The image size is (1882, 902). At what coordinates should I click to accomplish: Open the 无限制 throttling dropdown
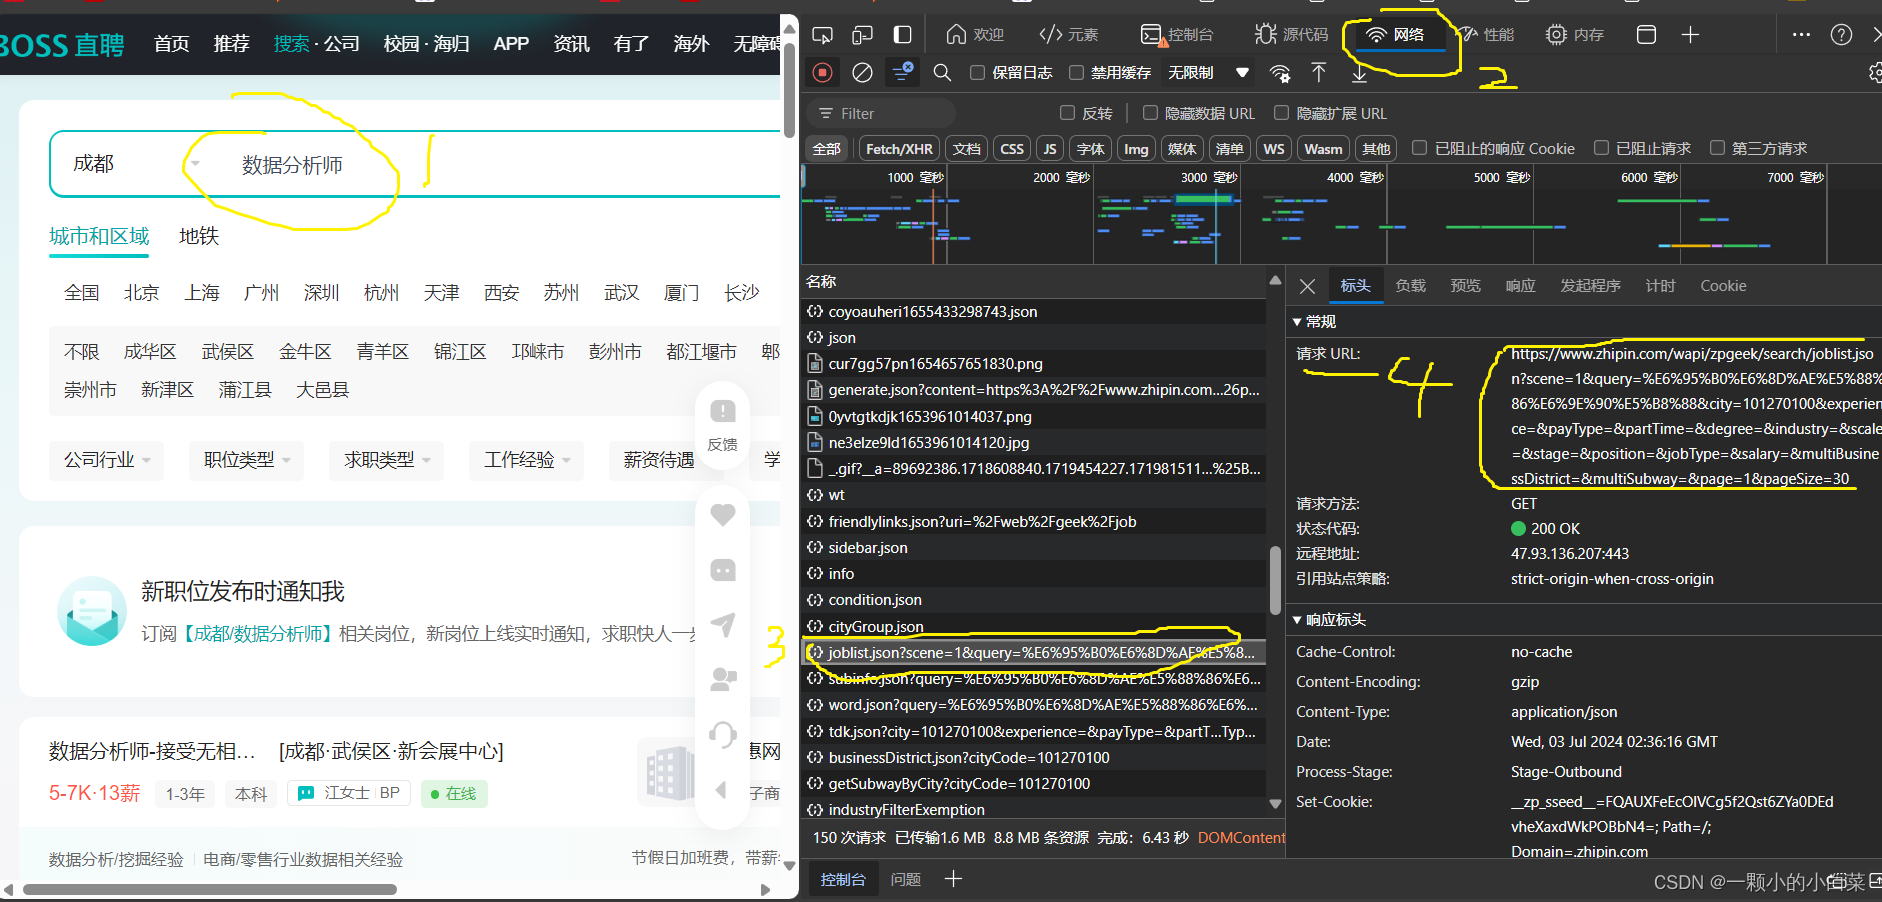[1209, 72]
